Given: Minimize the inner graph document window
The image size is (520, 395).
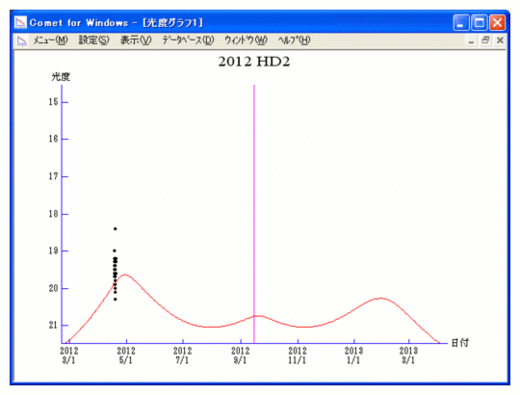Looking at the screenshot, I should 471,41.
